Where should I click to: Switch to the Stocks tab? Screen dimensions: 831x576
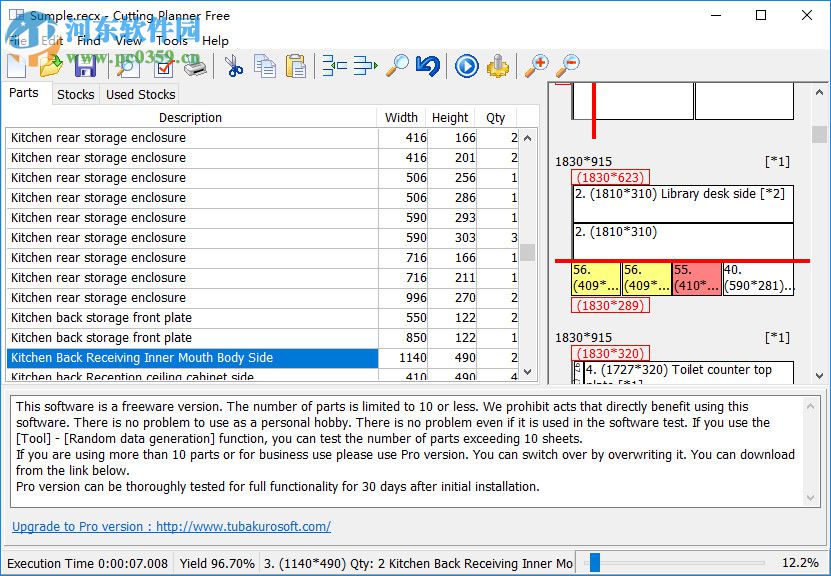(75, 94)
